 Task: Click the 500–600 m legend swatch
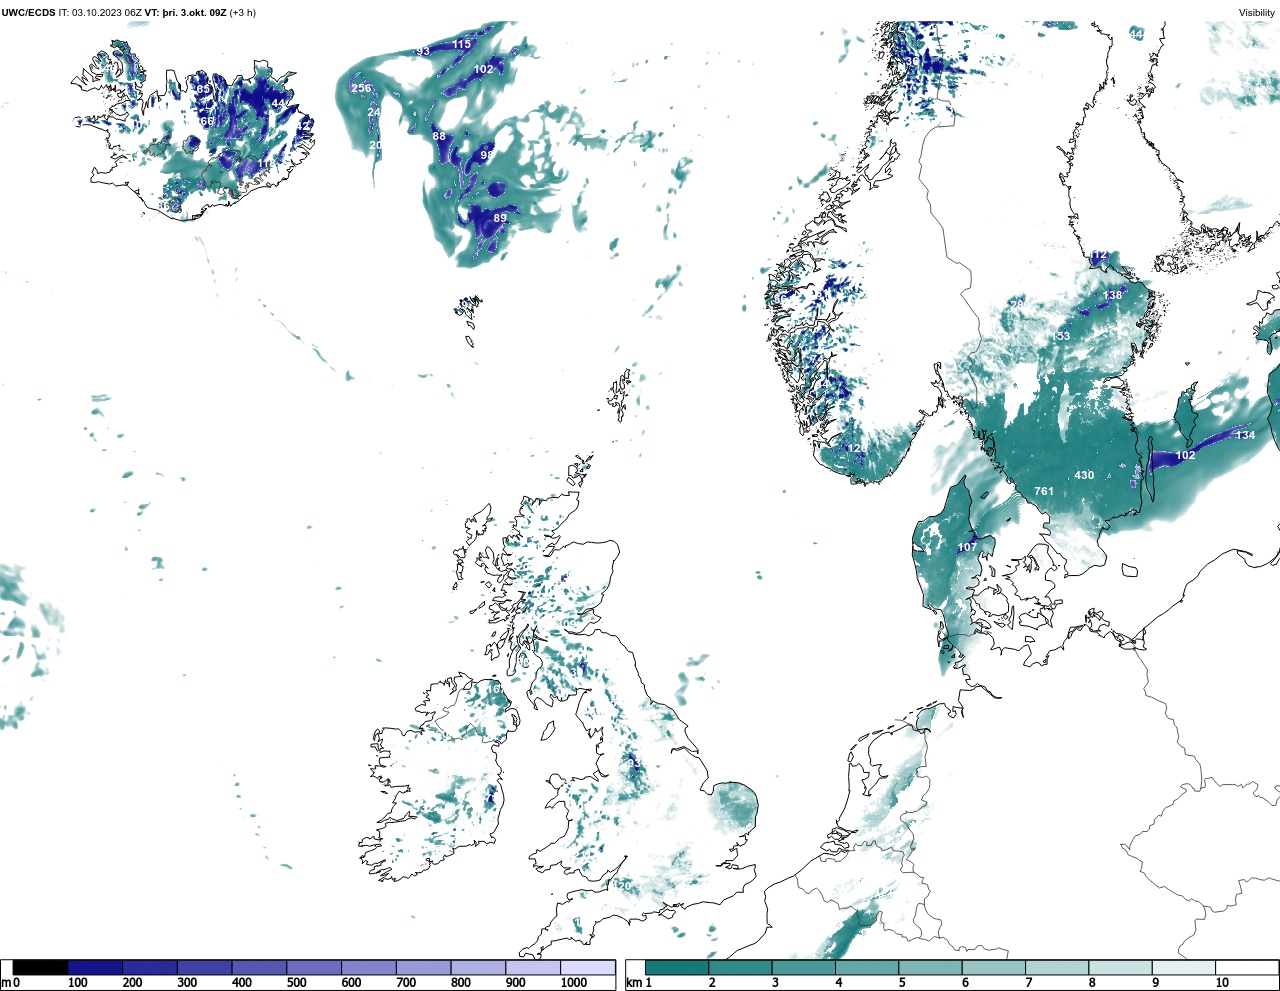point(314,967)
